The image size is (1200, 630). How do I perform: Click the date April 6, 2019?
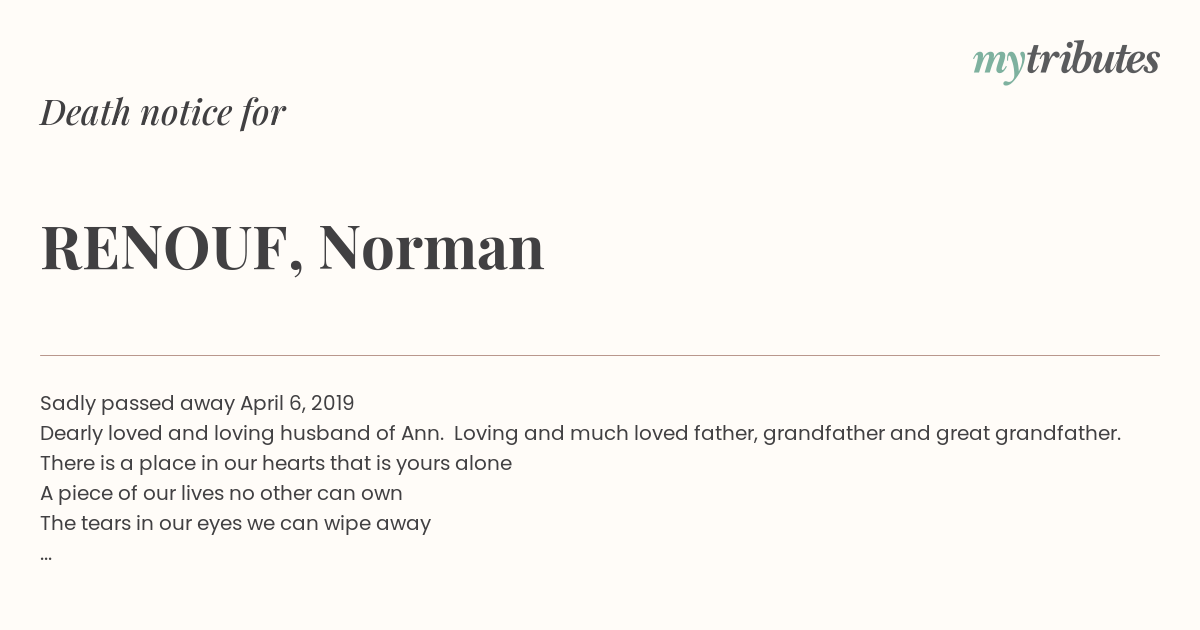coord(297,403)
